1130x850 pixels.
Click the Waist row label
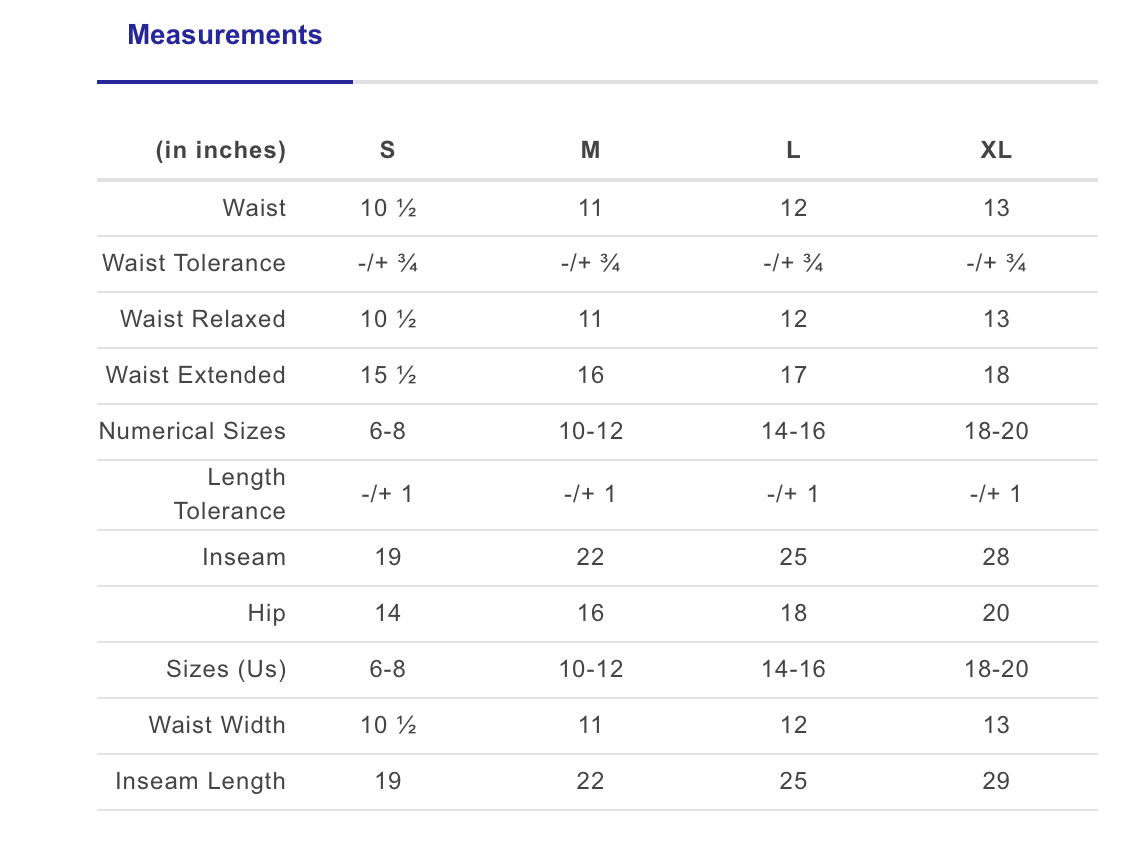(x=254, y=208)
